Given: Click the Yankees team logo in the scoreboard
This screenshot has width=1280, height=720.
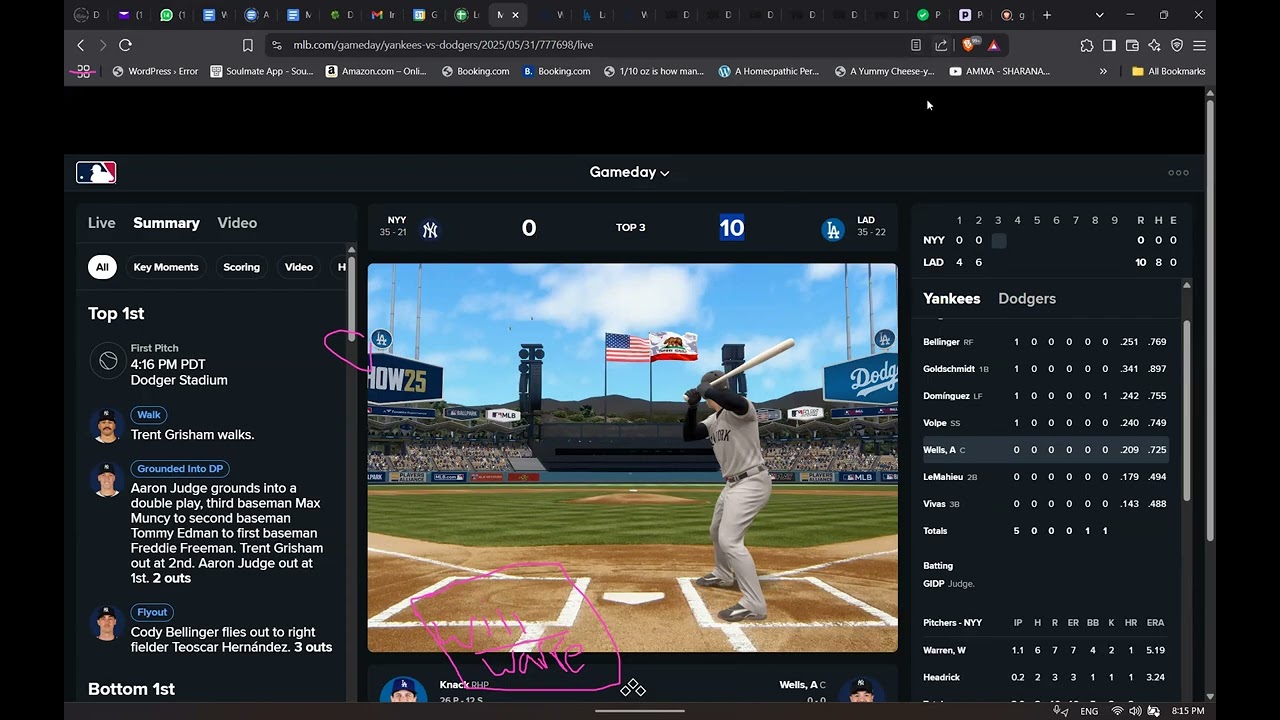Looking at the screenshot, I should coord(430,230).
